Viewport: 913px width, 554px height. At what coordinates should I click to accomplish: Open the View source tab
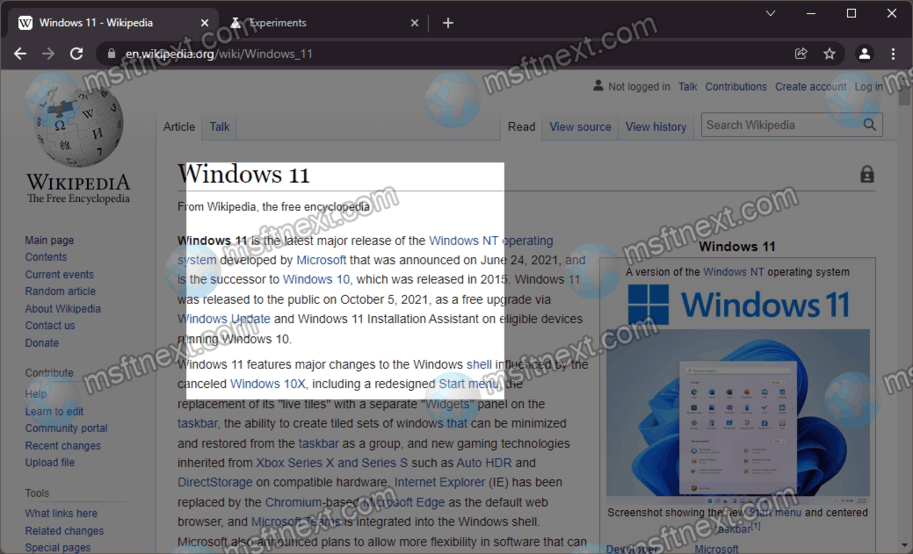point(580,126)
